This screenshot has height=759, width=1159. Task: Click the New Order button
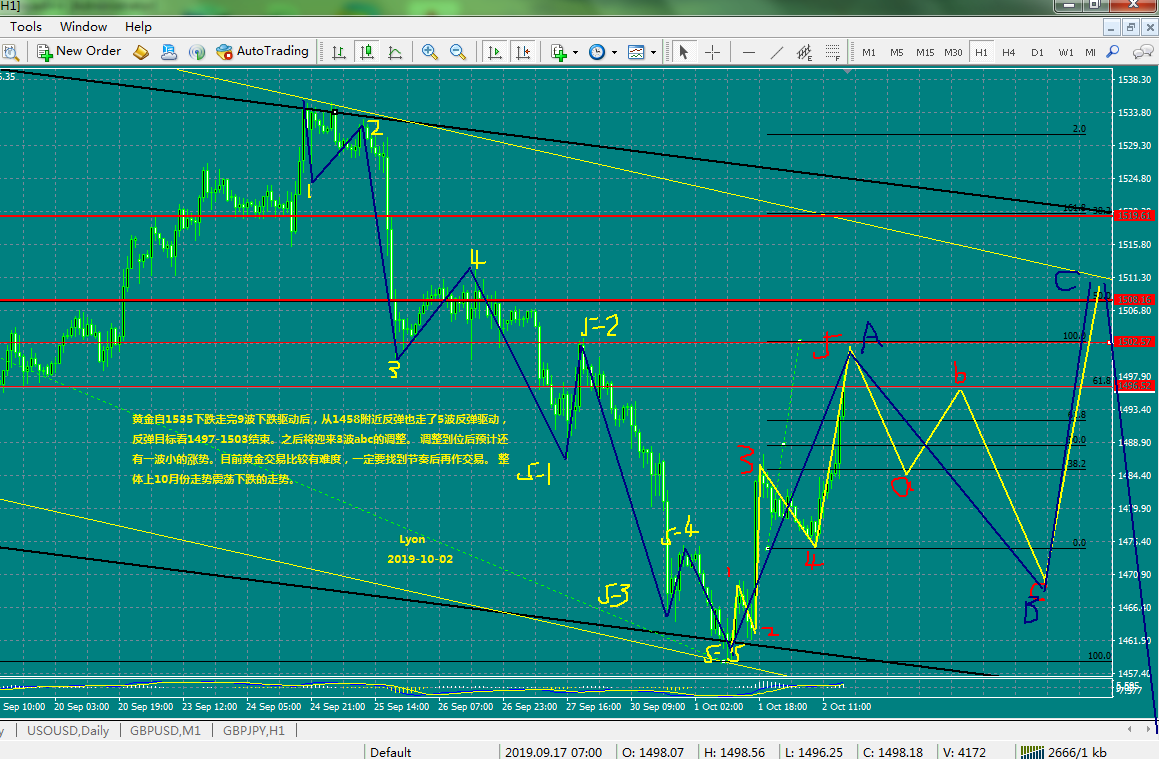(79, 51)
